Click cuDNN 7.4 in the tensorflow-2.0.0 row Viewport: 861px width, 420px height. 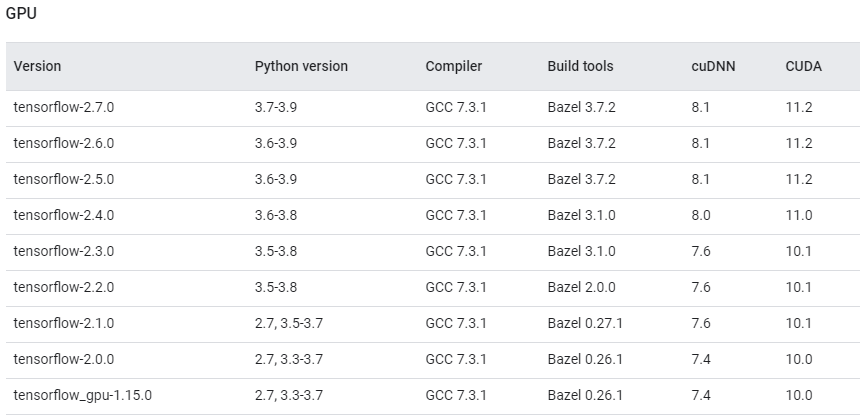(x=701, y=359)
